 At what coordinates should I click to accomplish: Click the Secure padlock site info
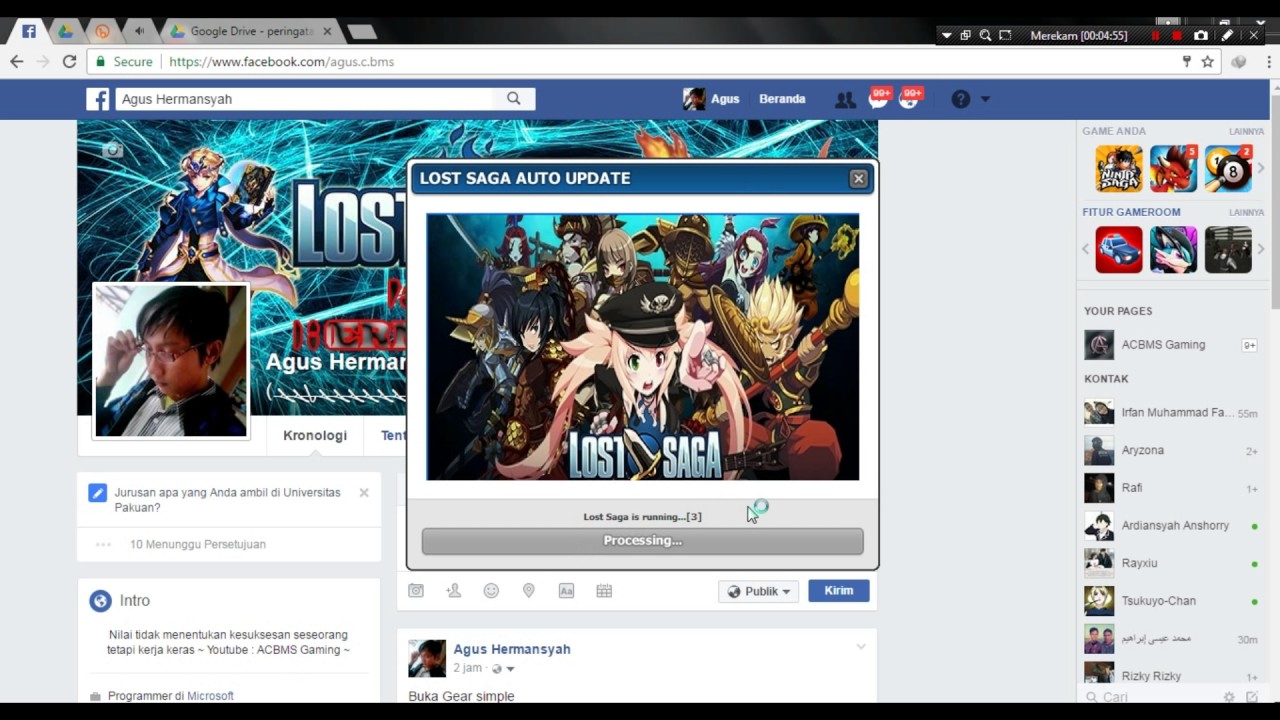coord(124,61)
